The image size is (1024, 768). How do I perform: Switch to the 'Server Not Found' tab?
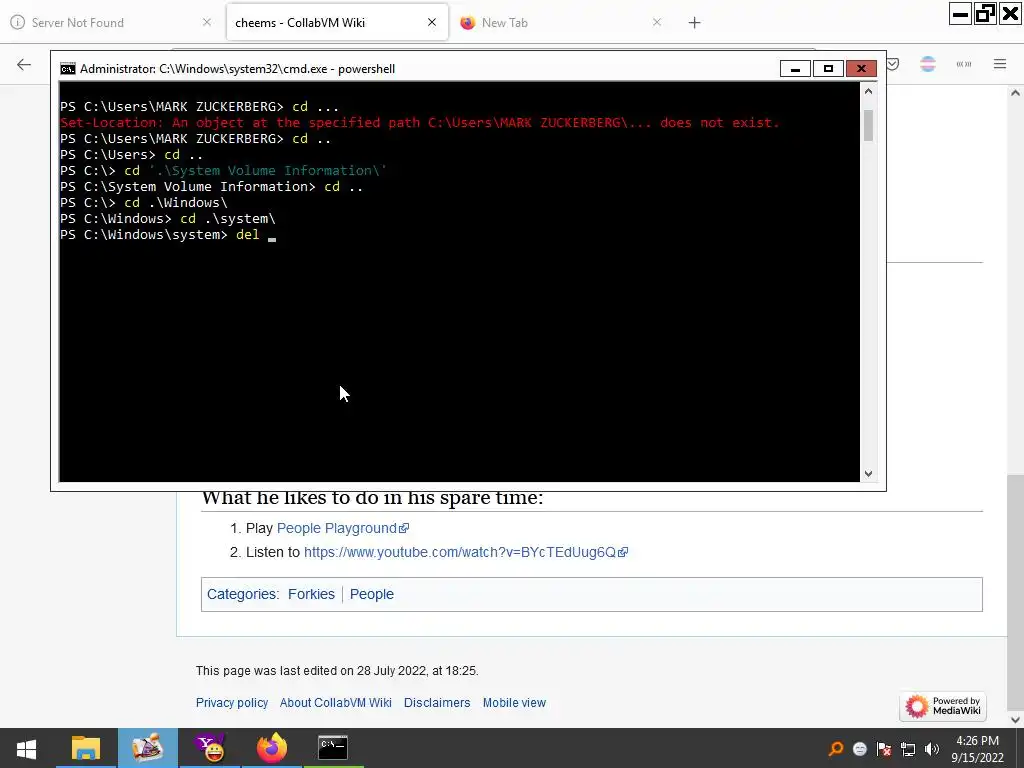(112, 22)
